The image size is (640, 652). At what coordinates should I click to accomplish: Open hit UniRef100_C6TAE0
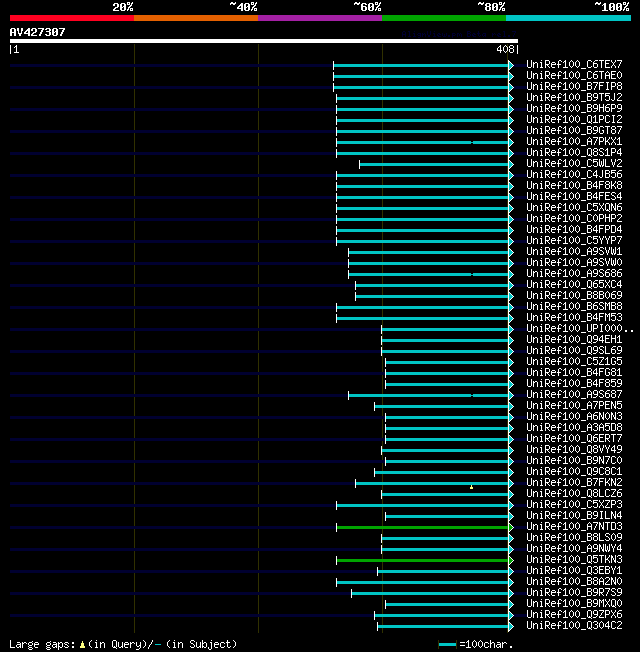click(574, 75)
